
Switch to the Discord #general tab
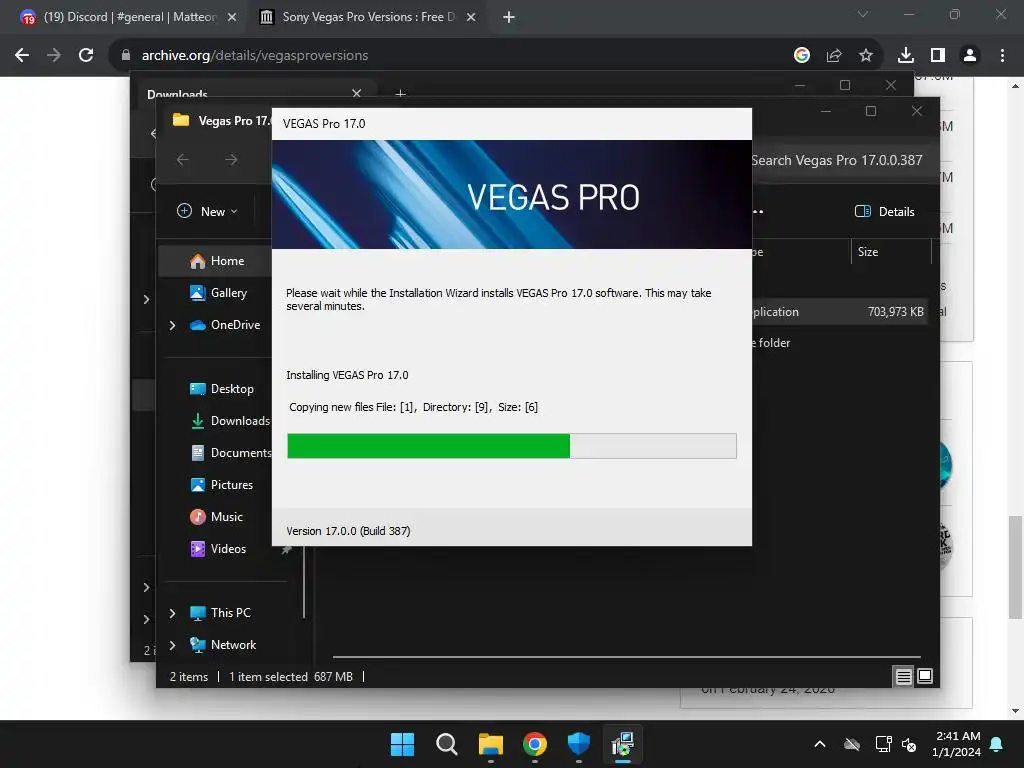click(x=128, y=17)
